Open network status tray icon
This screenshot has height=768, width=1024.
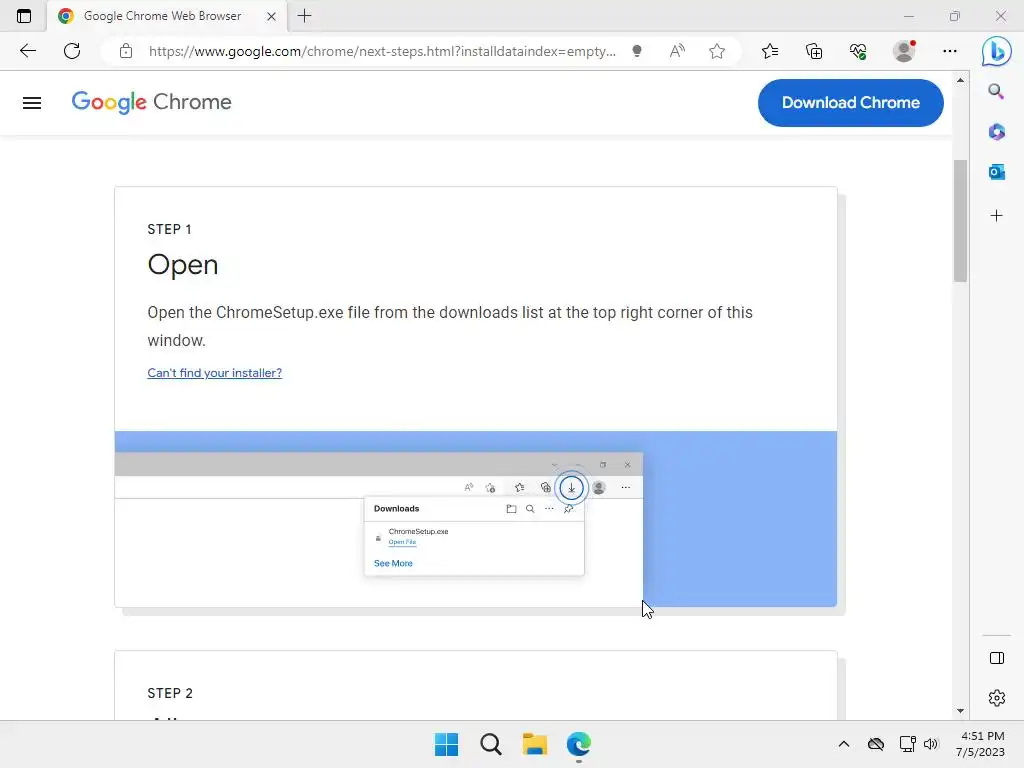point(907,744)
